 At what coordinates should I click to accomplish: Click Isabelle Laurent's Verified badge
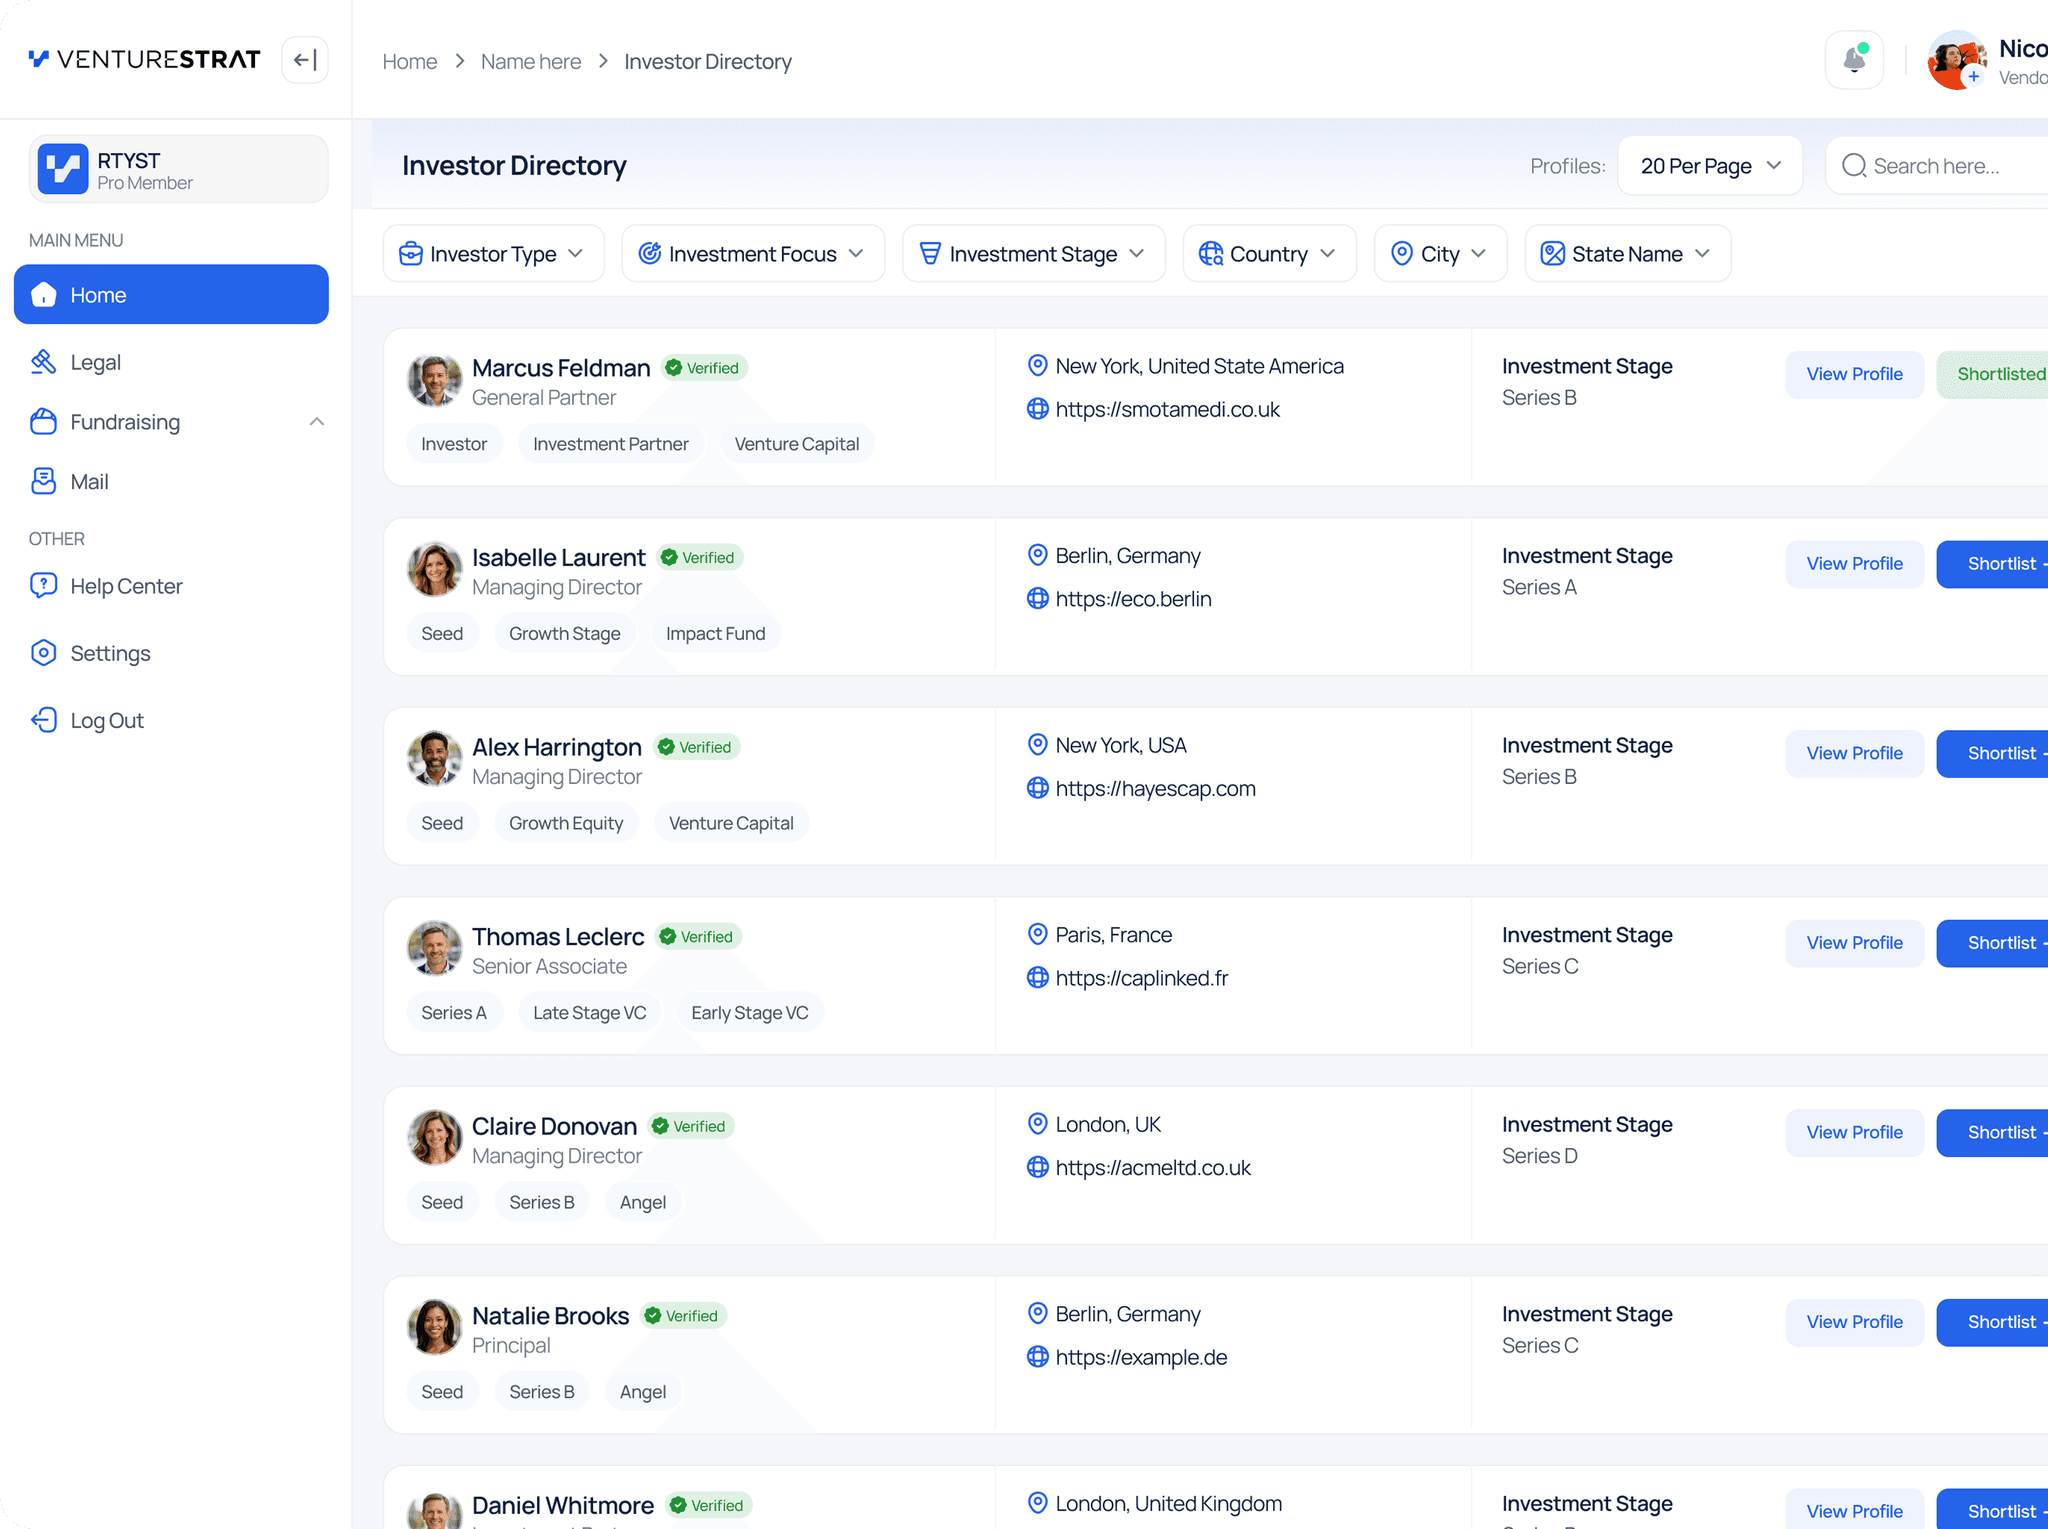click(699, 557)
